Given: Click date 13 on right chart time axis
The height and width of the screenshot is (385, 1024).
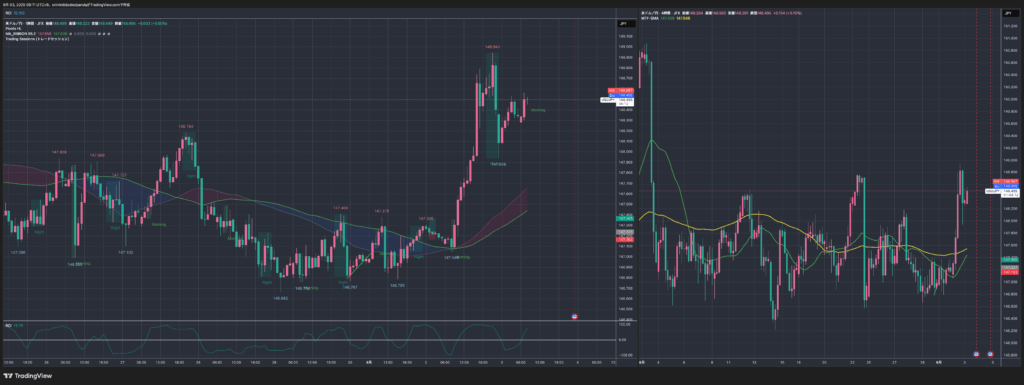Looking at the screenshot, I should (x=754, y=362).
